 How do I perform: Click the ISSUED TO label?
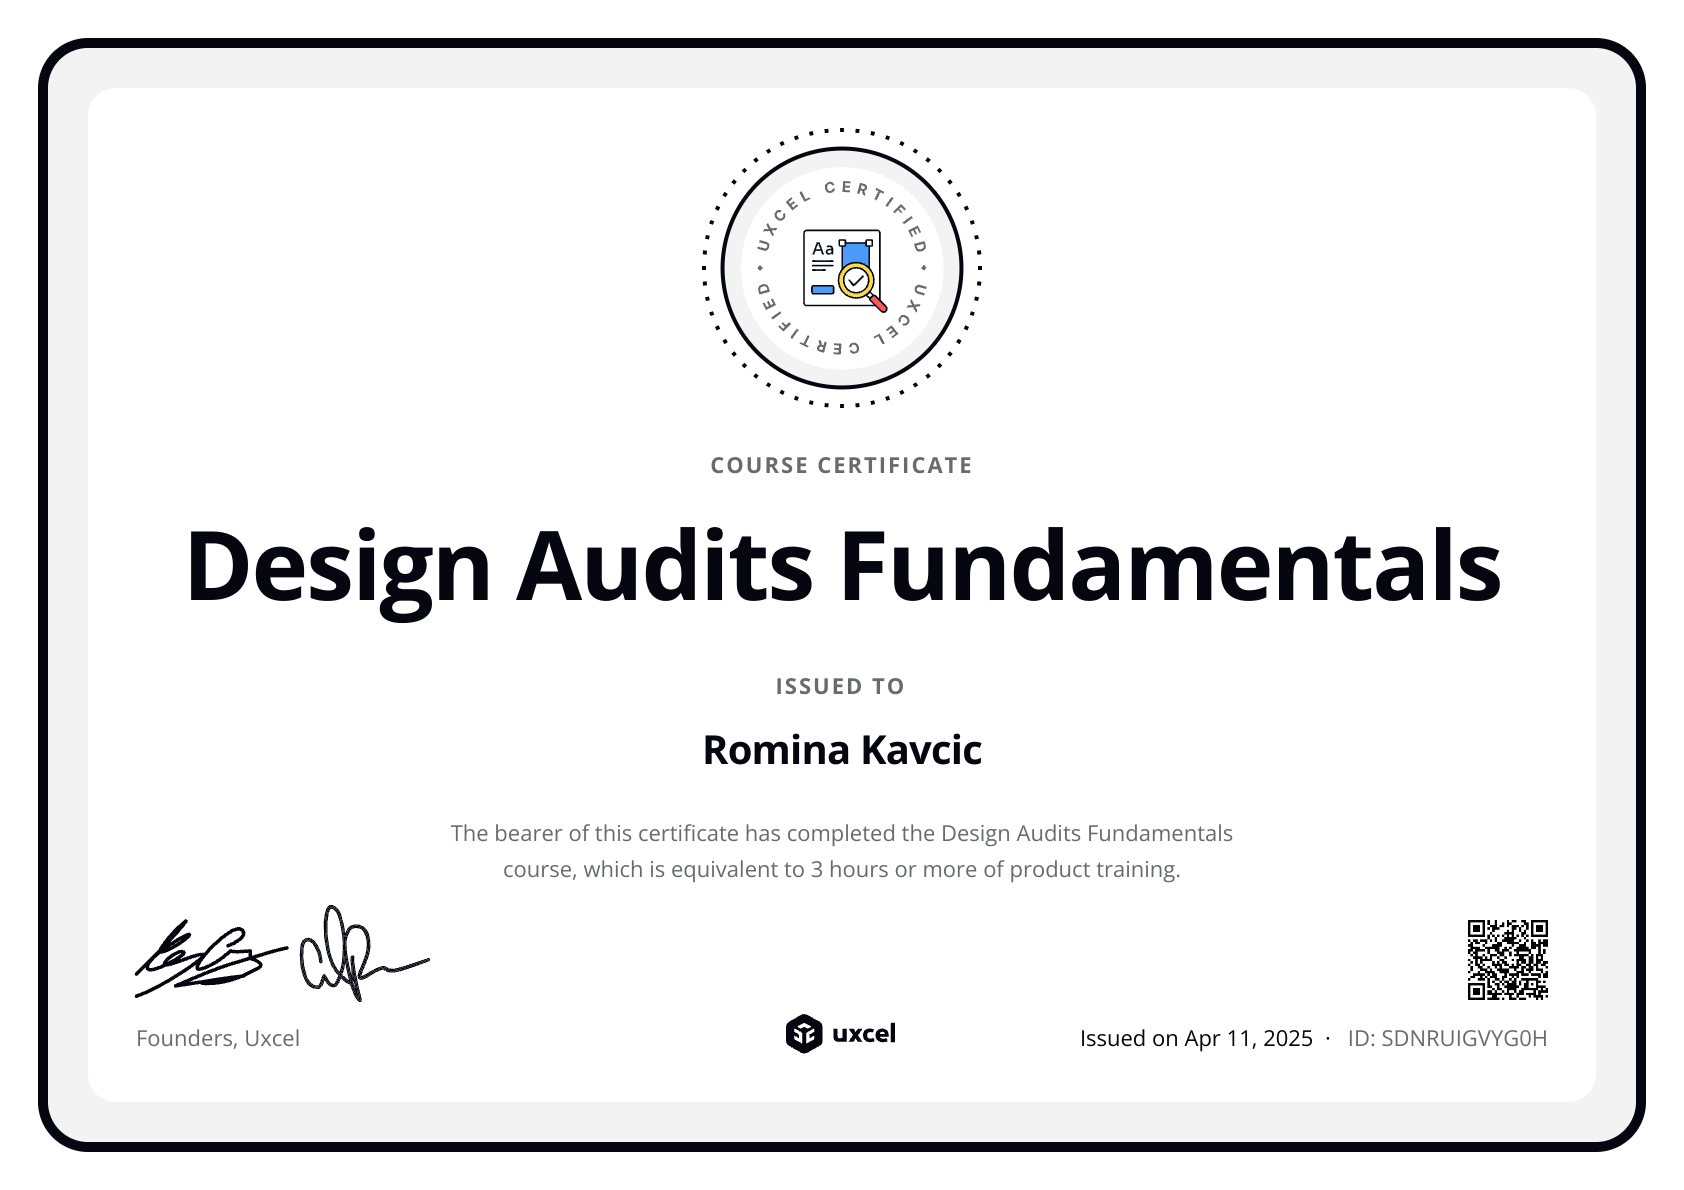tap(841, 686)
